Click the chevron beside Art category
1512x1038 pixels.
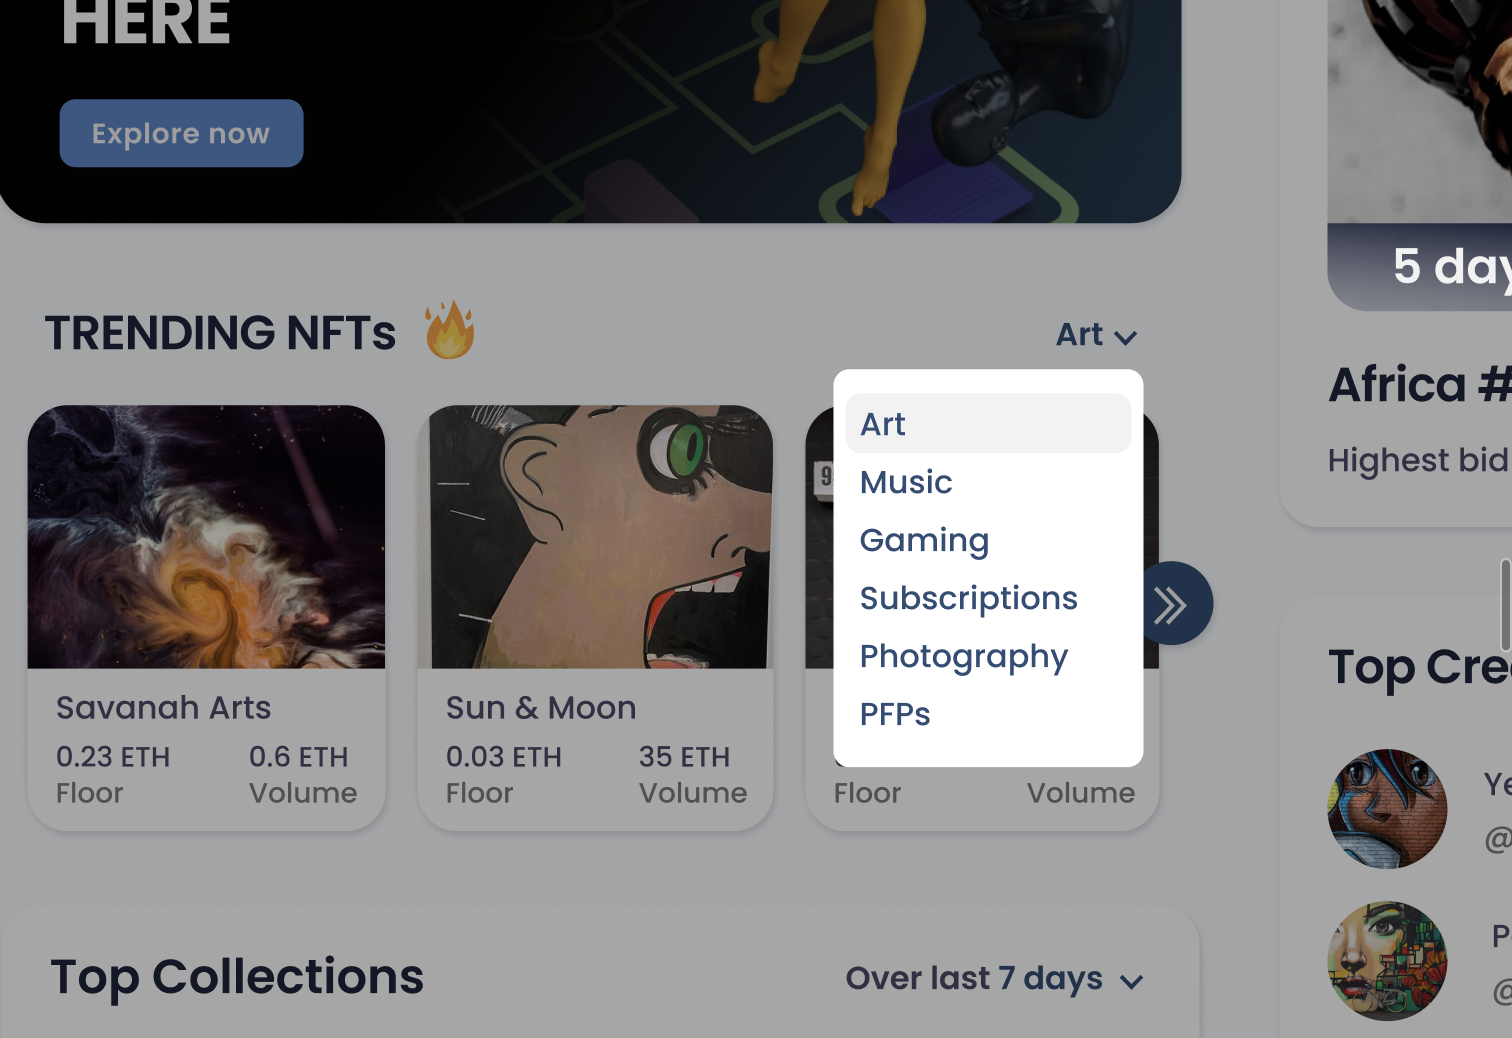pyautogui.click(x=1126, y=338)
